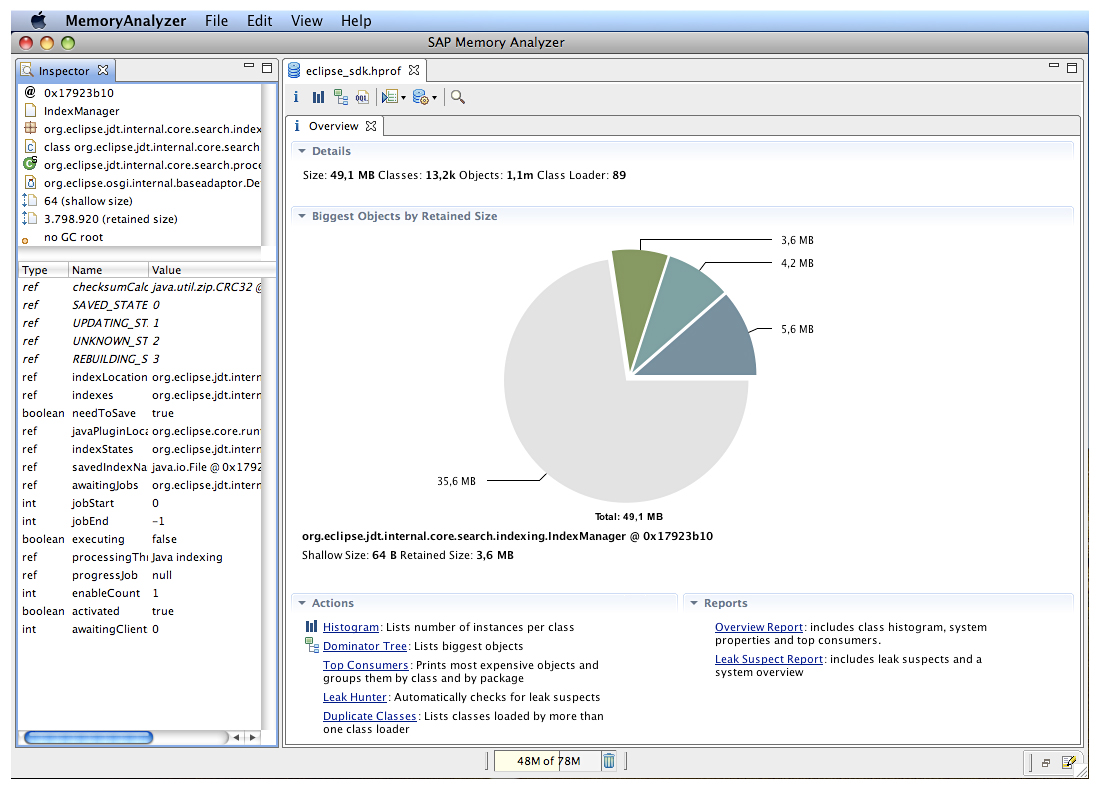Select the Inspector tab
Screen dimensions: 1100x789
[x=64, y=71]
